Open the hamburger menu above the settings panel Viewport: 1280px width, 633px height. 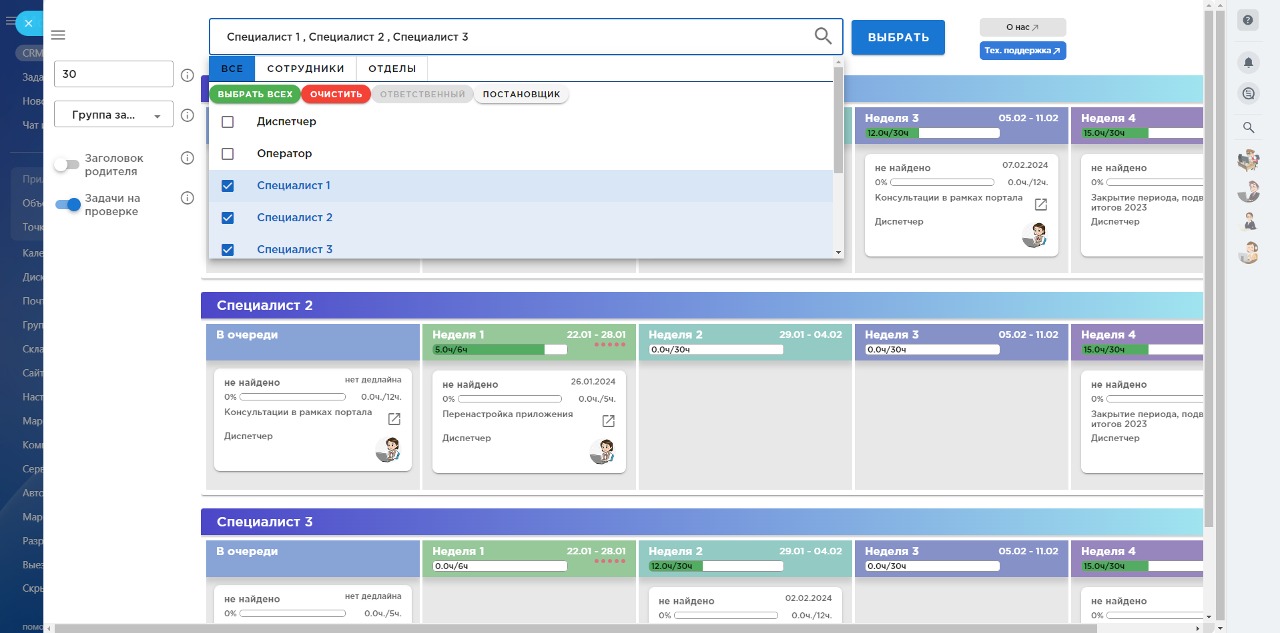(58, 35)
